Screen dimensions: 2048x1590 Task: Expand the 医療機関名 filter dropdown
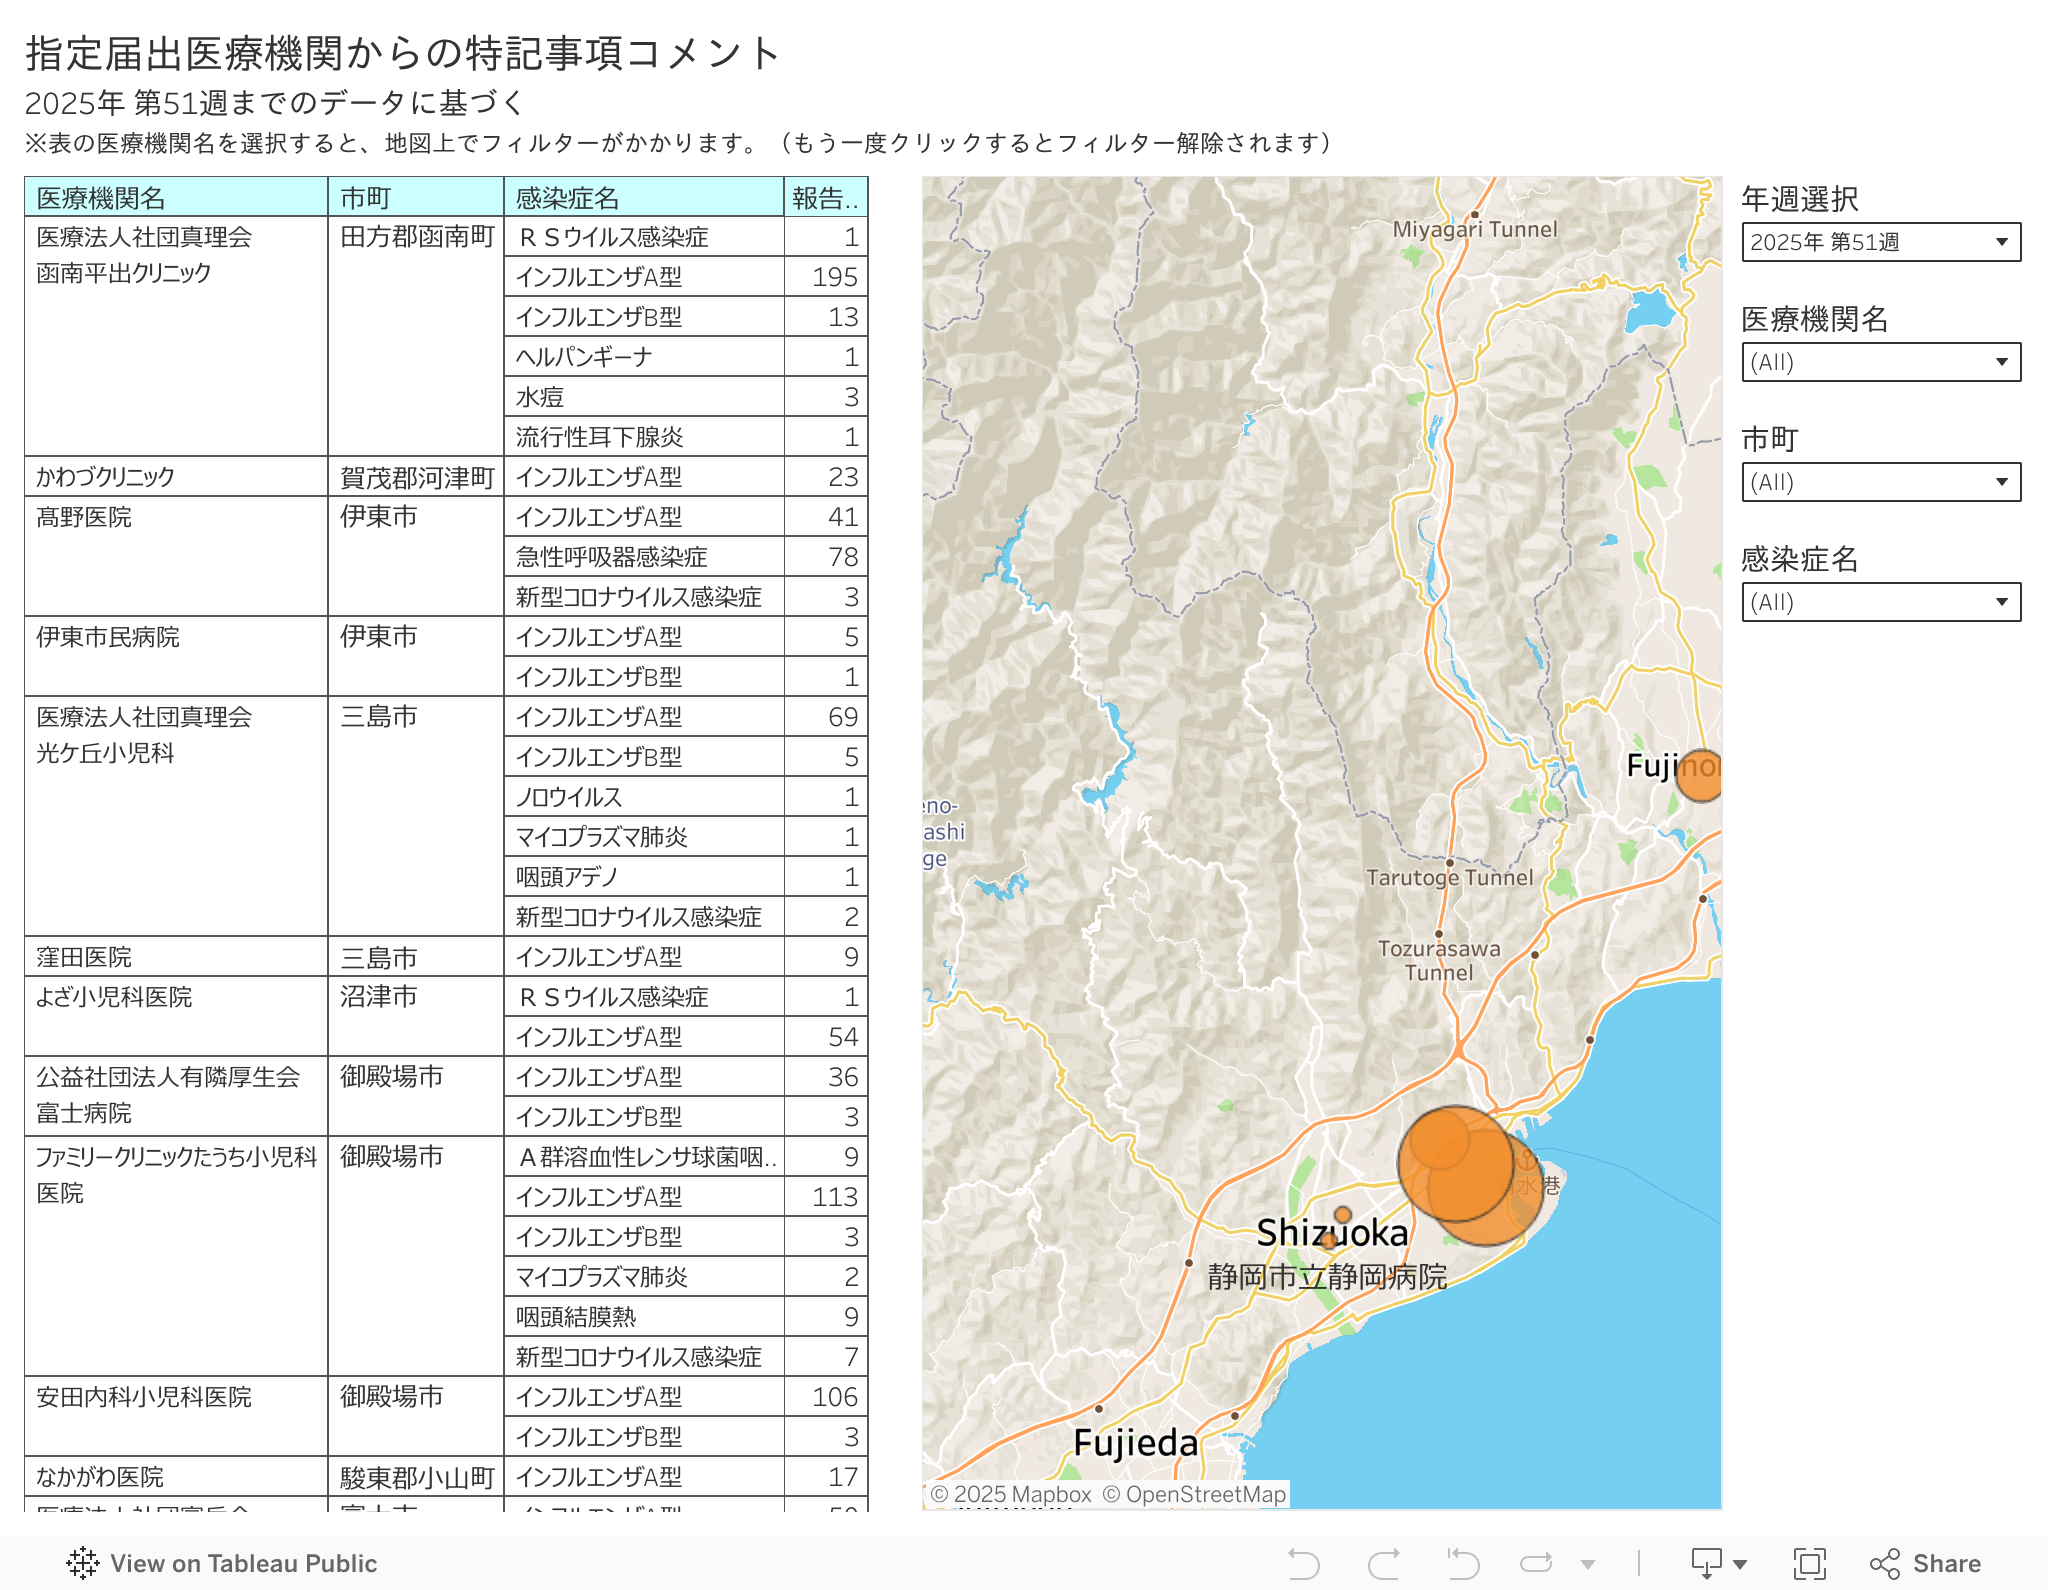click(x=1880, y=362)
